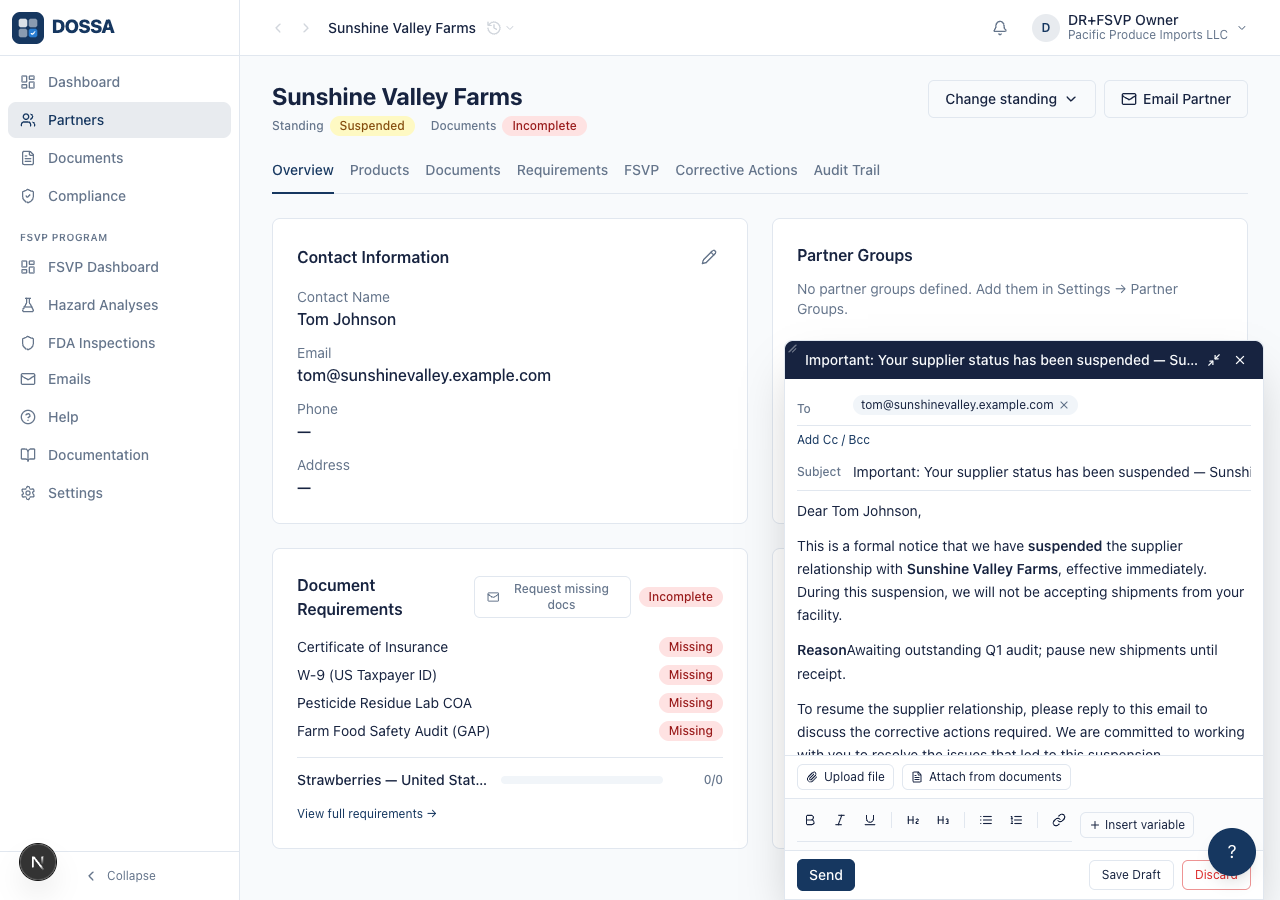Edit contact information with pencil icon

click(709, 257)
